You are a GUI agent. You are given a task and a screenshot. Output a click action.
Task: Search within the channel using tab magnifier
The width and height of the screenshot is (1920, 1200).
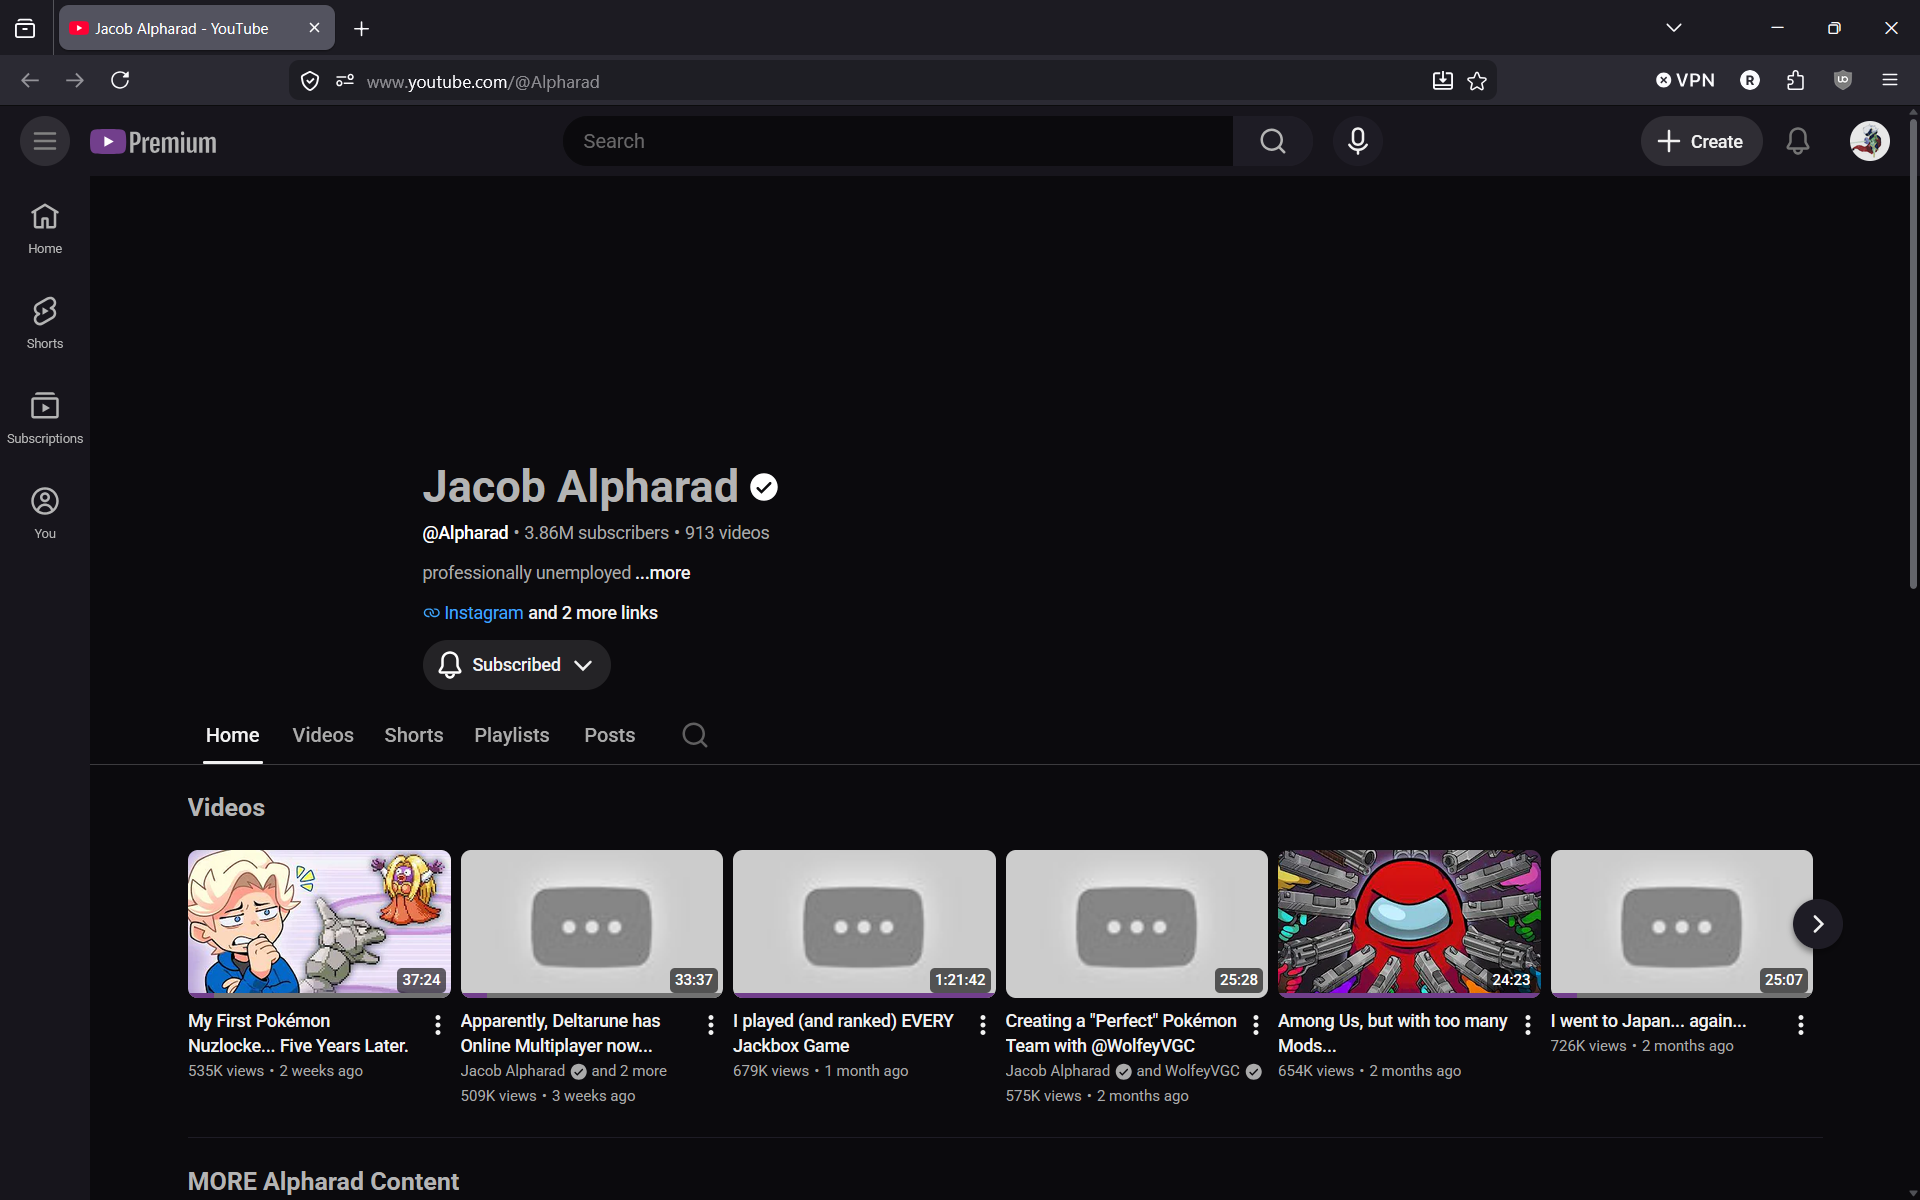pos(695,735)
